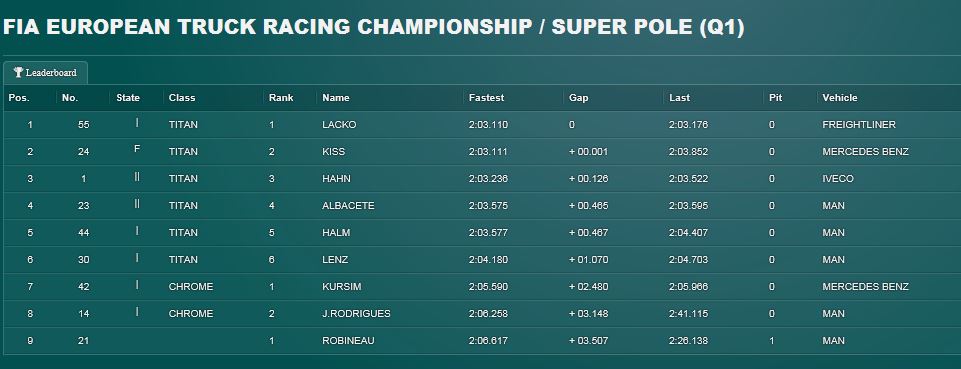Click the No. column header

tap(70, 97)
